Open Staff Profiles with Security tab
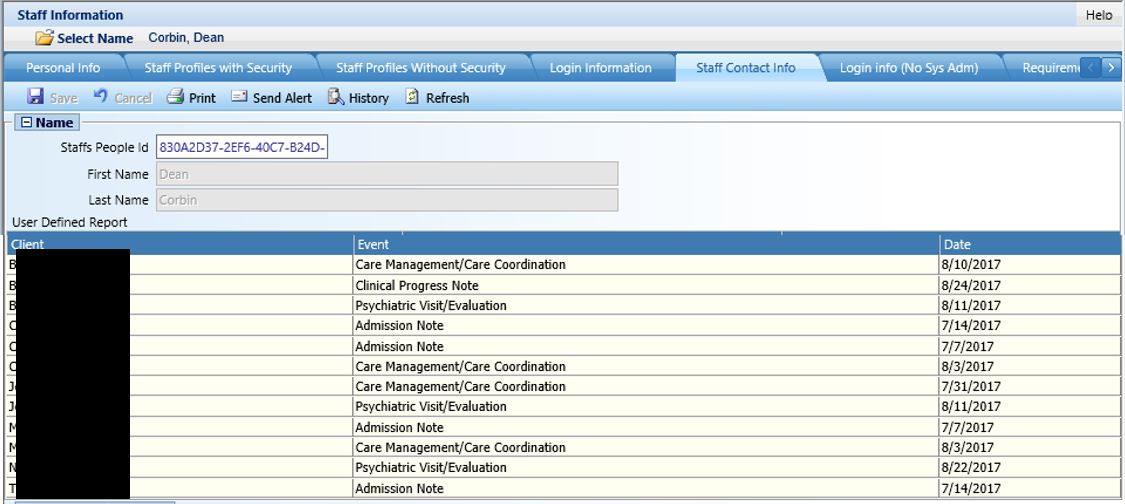1125x504 pixels. [x=218, y=68]
